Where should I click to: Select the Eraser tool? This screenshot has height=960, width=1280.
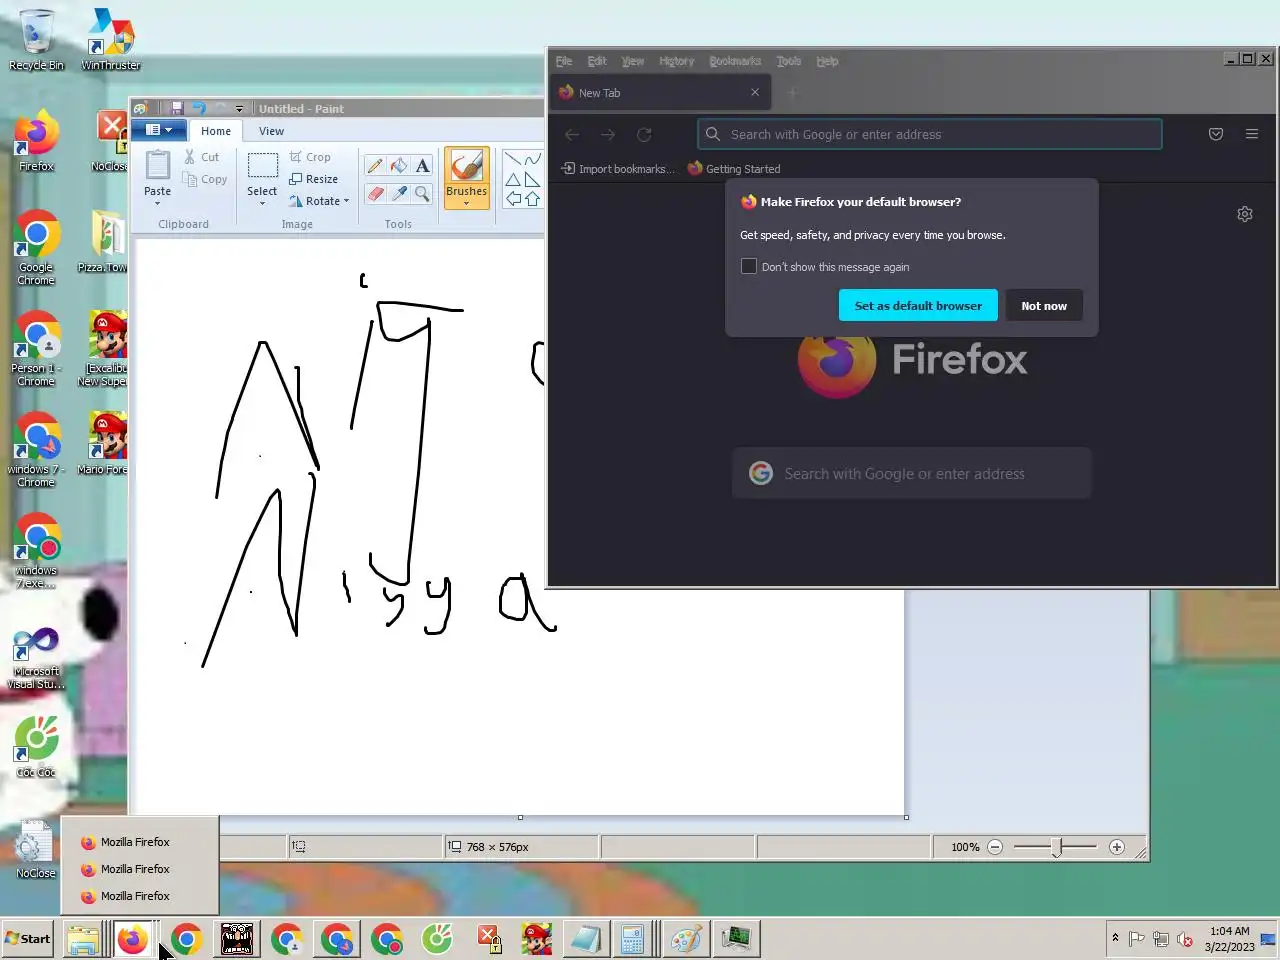(x=375, y=193)
